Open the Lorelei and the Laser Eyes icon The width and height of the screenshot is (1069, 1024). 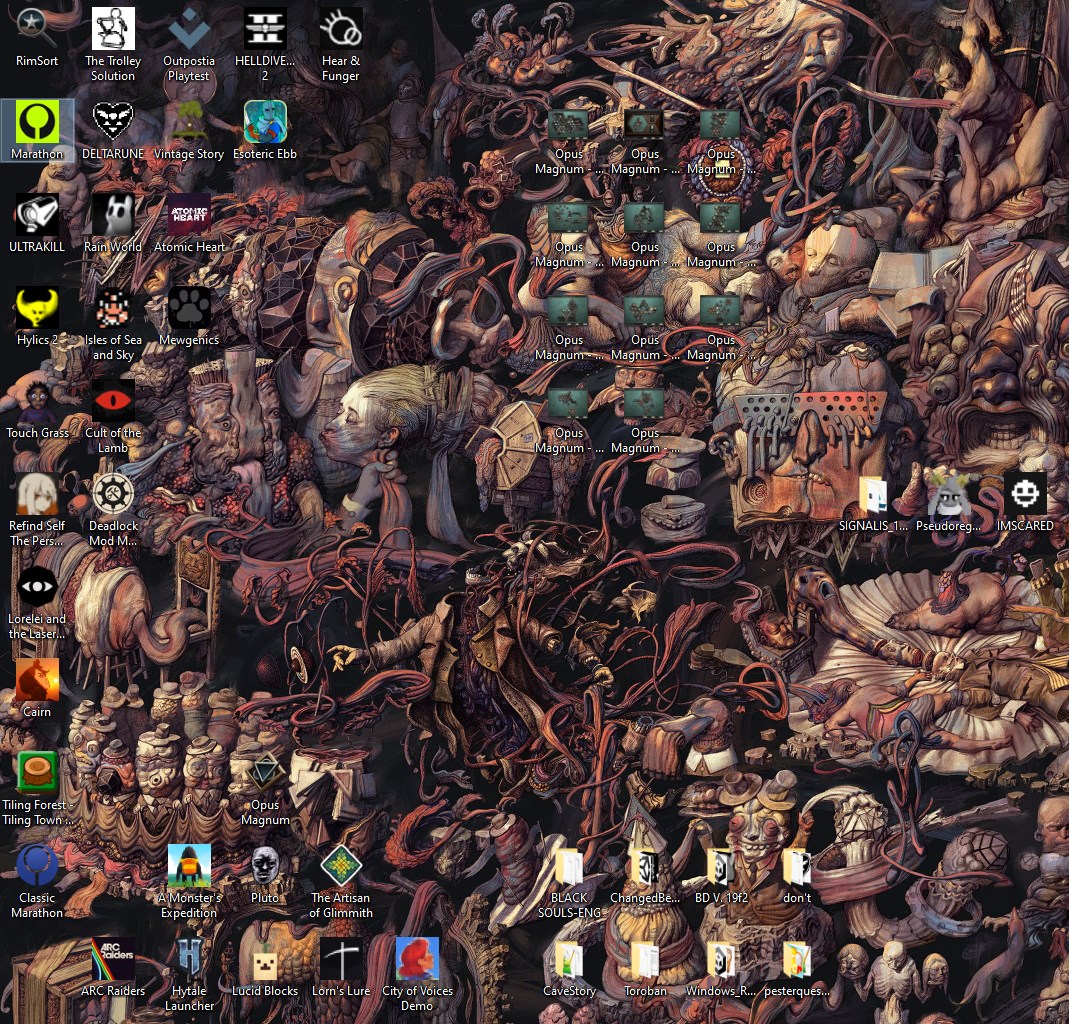[37, 587]
